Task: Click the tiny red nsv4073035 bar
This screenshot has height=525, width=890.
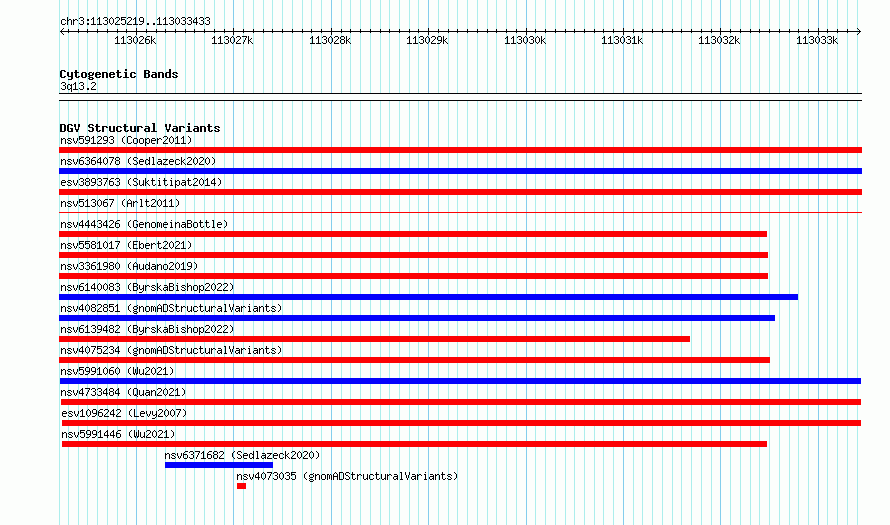Action: click(x=241, y=486)
